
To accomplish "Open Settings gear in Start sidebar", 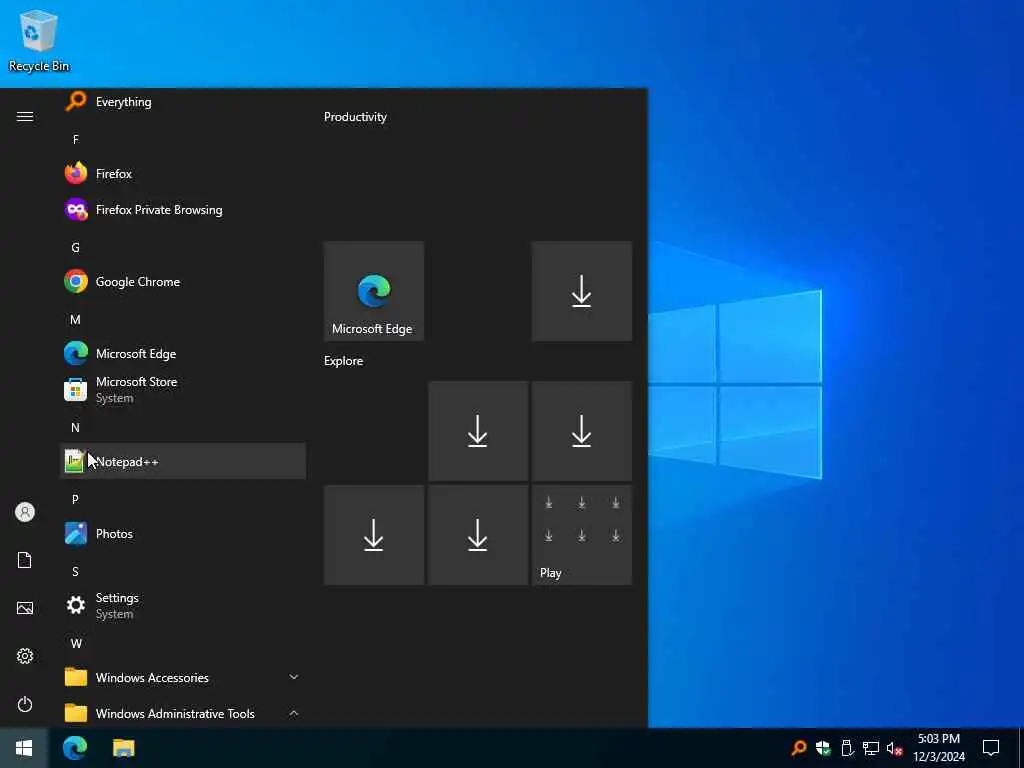I will tap(25, 656).
